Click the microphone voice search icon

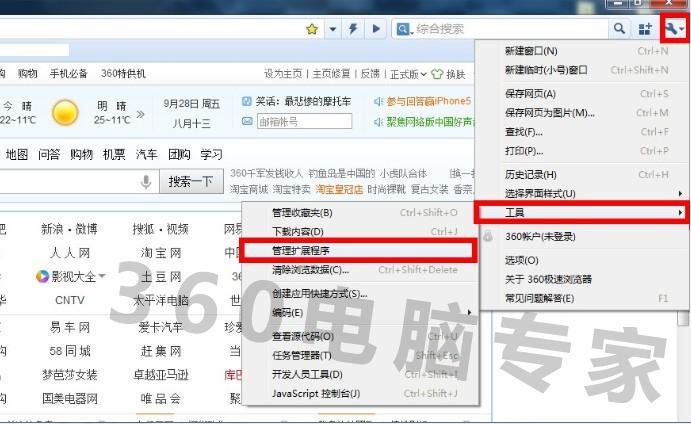tap(146, 182)
